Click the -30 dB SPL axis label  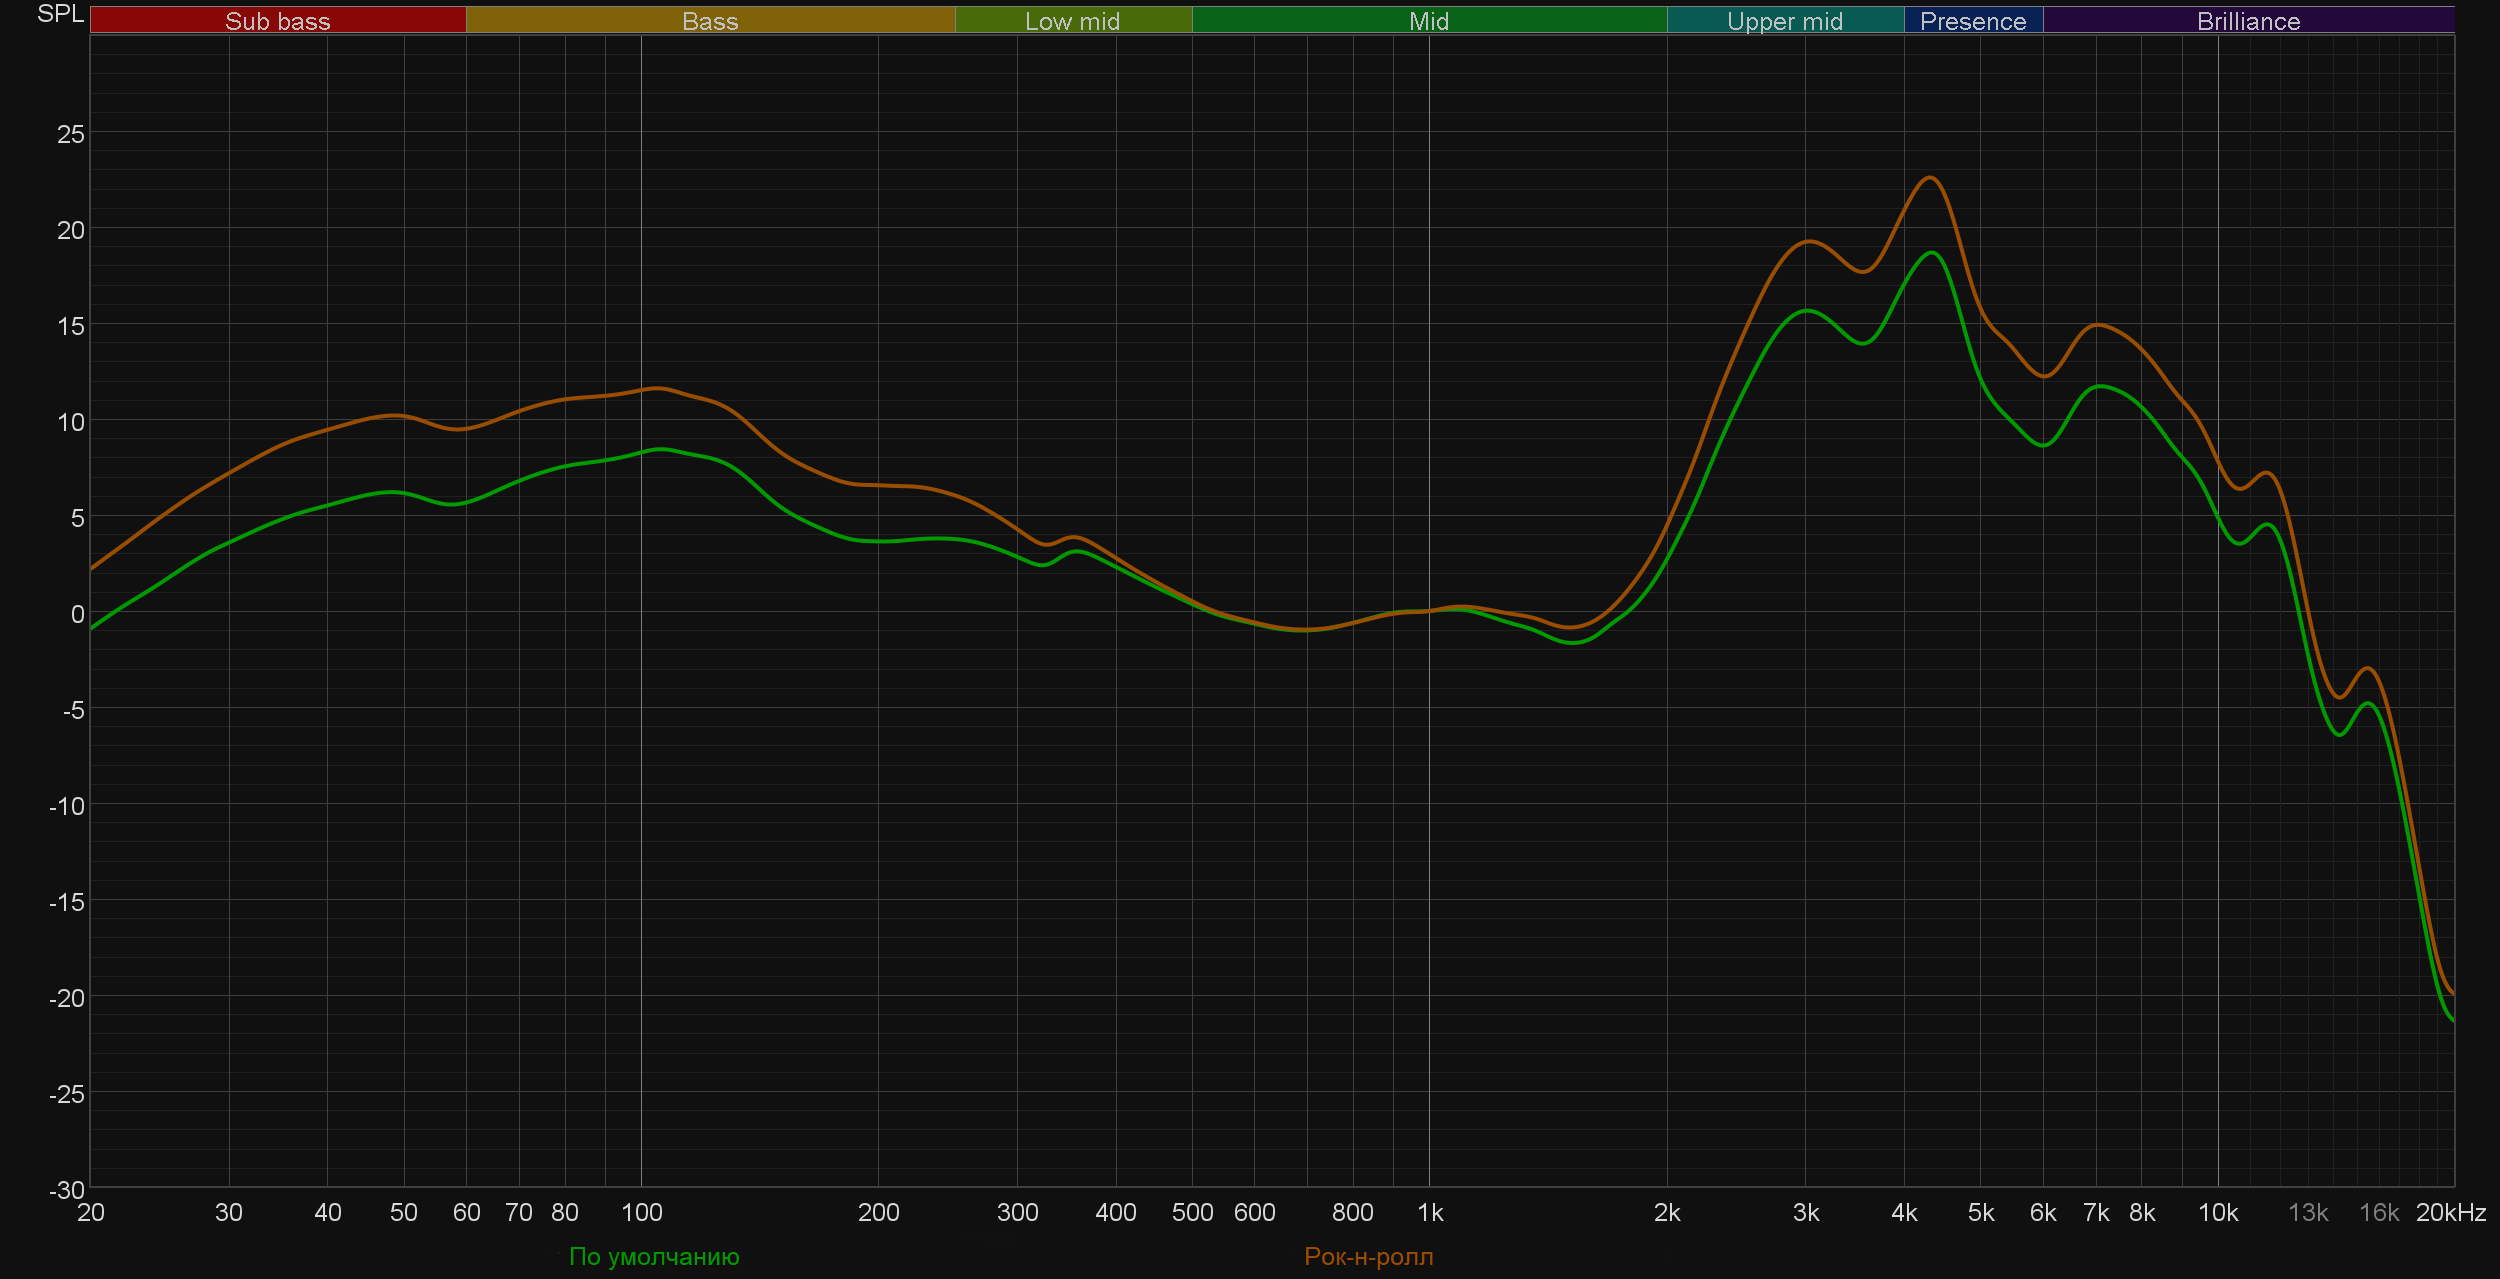(x=67, y=1190)
